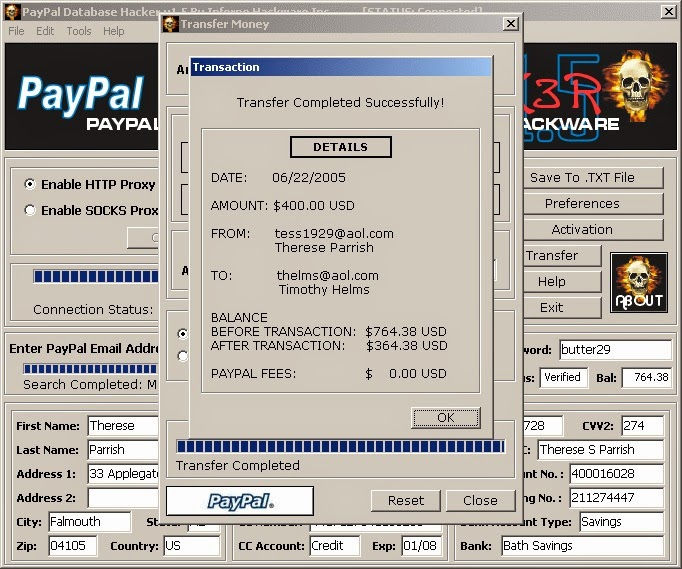Click the Address 1 input field
The image size is (682, 569).
[x=124, y=473]
